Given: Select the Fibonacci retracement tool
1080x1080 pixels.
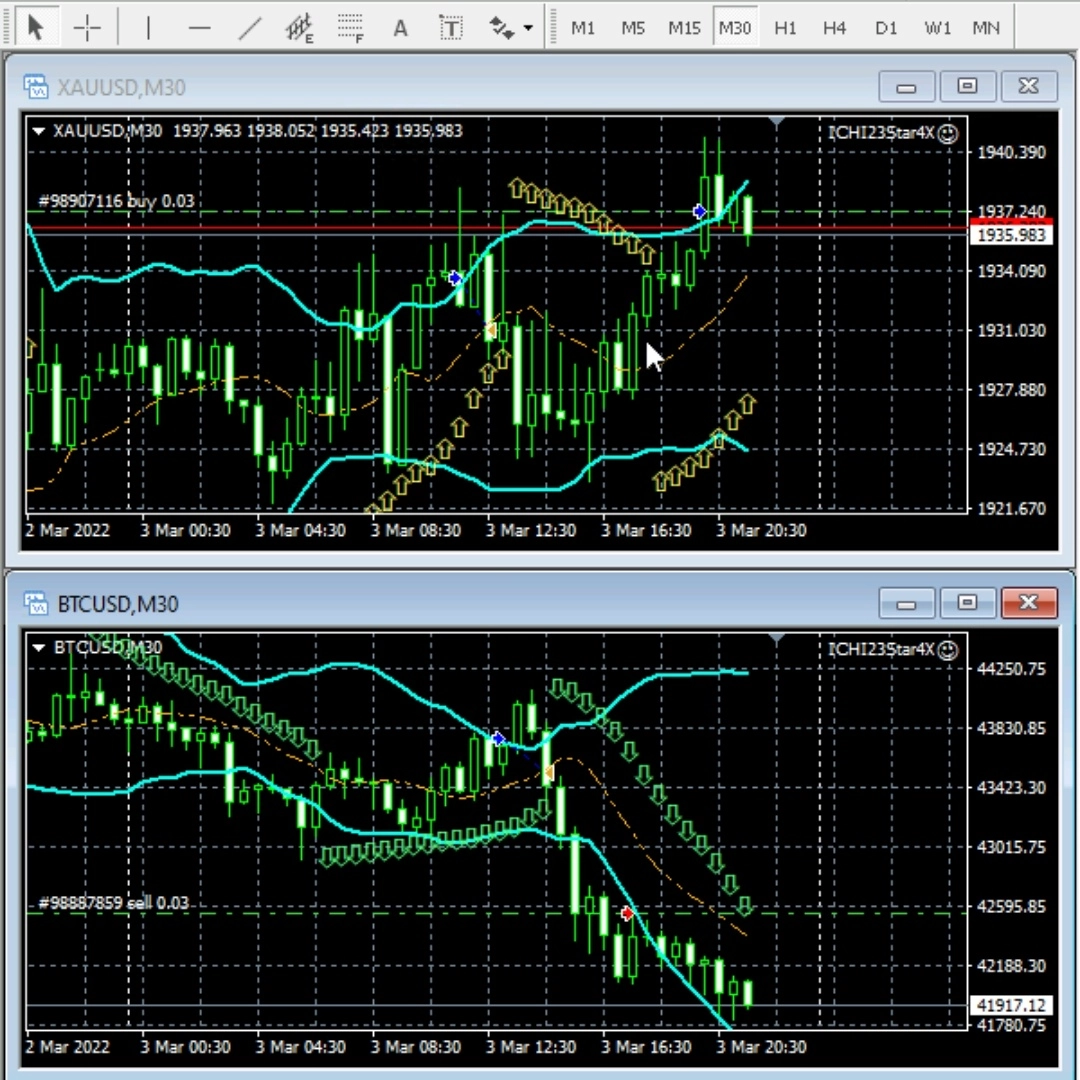Looking at the screenshot, I should point(351,28).
